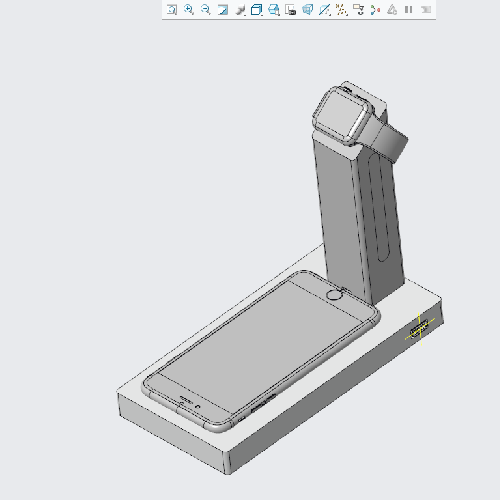Click the Repaint screen icon
Image resolution: width=500 pixels, height=500 pixels.
click(x=223, y=9)
